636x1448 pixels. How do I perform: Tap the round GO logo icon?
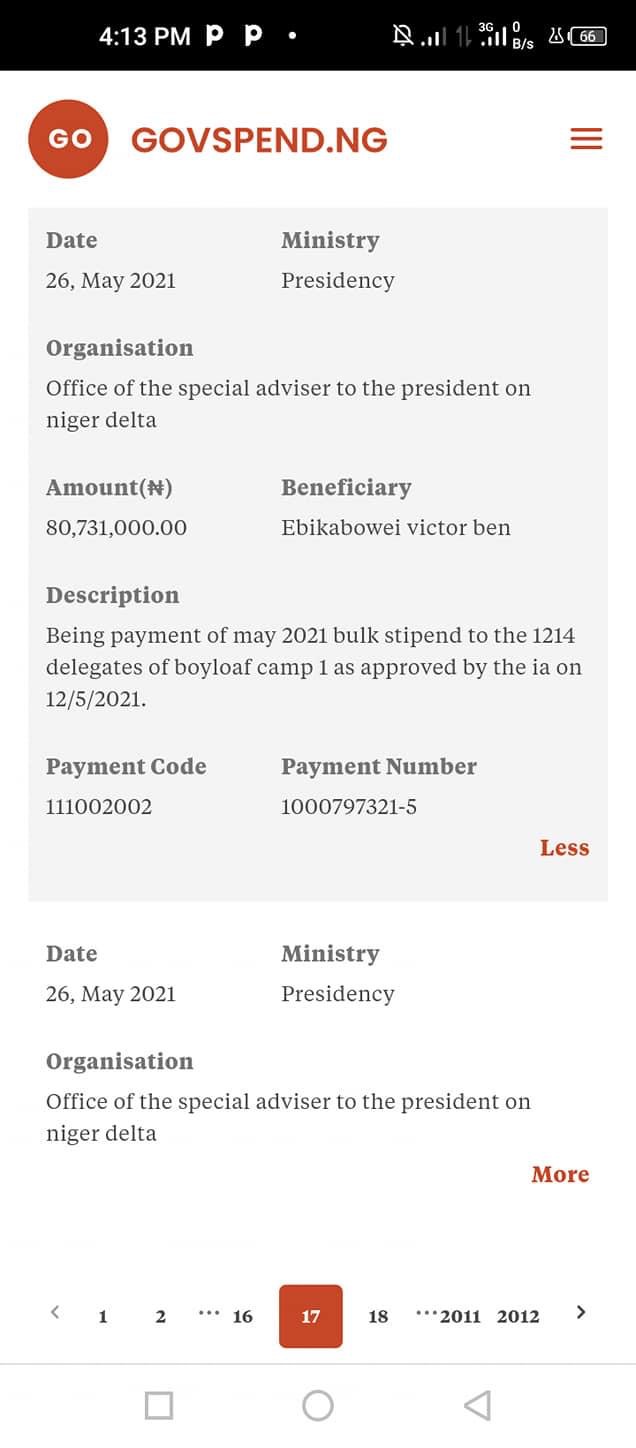coord(68,139)
